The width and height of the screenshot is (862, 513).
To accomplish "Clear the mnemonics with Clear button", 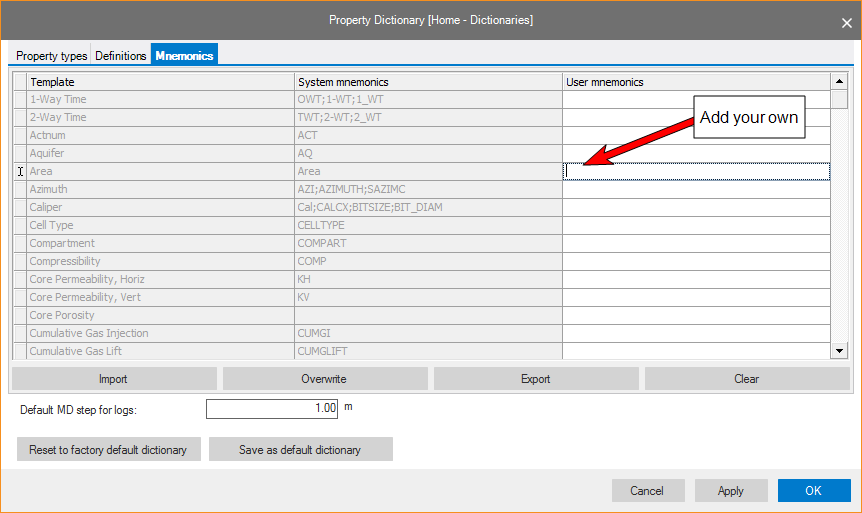I will point(746,379).
